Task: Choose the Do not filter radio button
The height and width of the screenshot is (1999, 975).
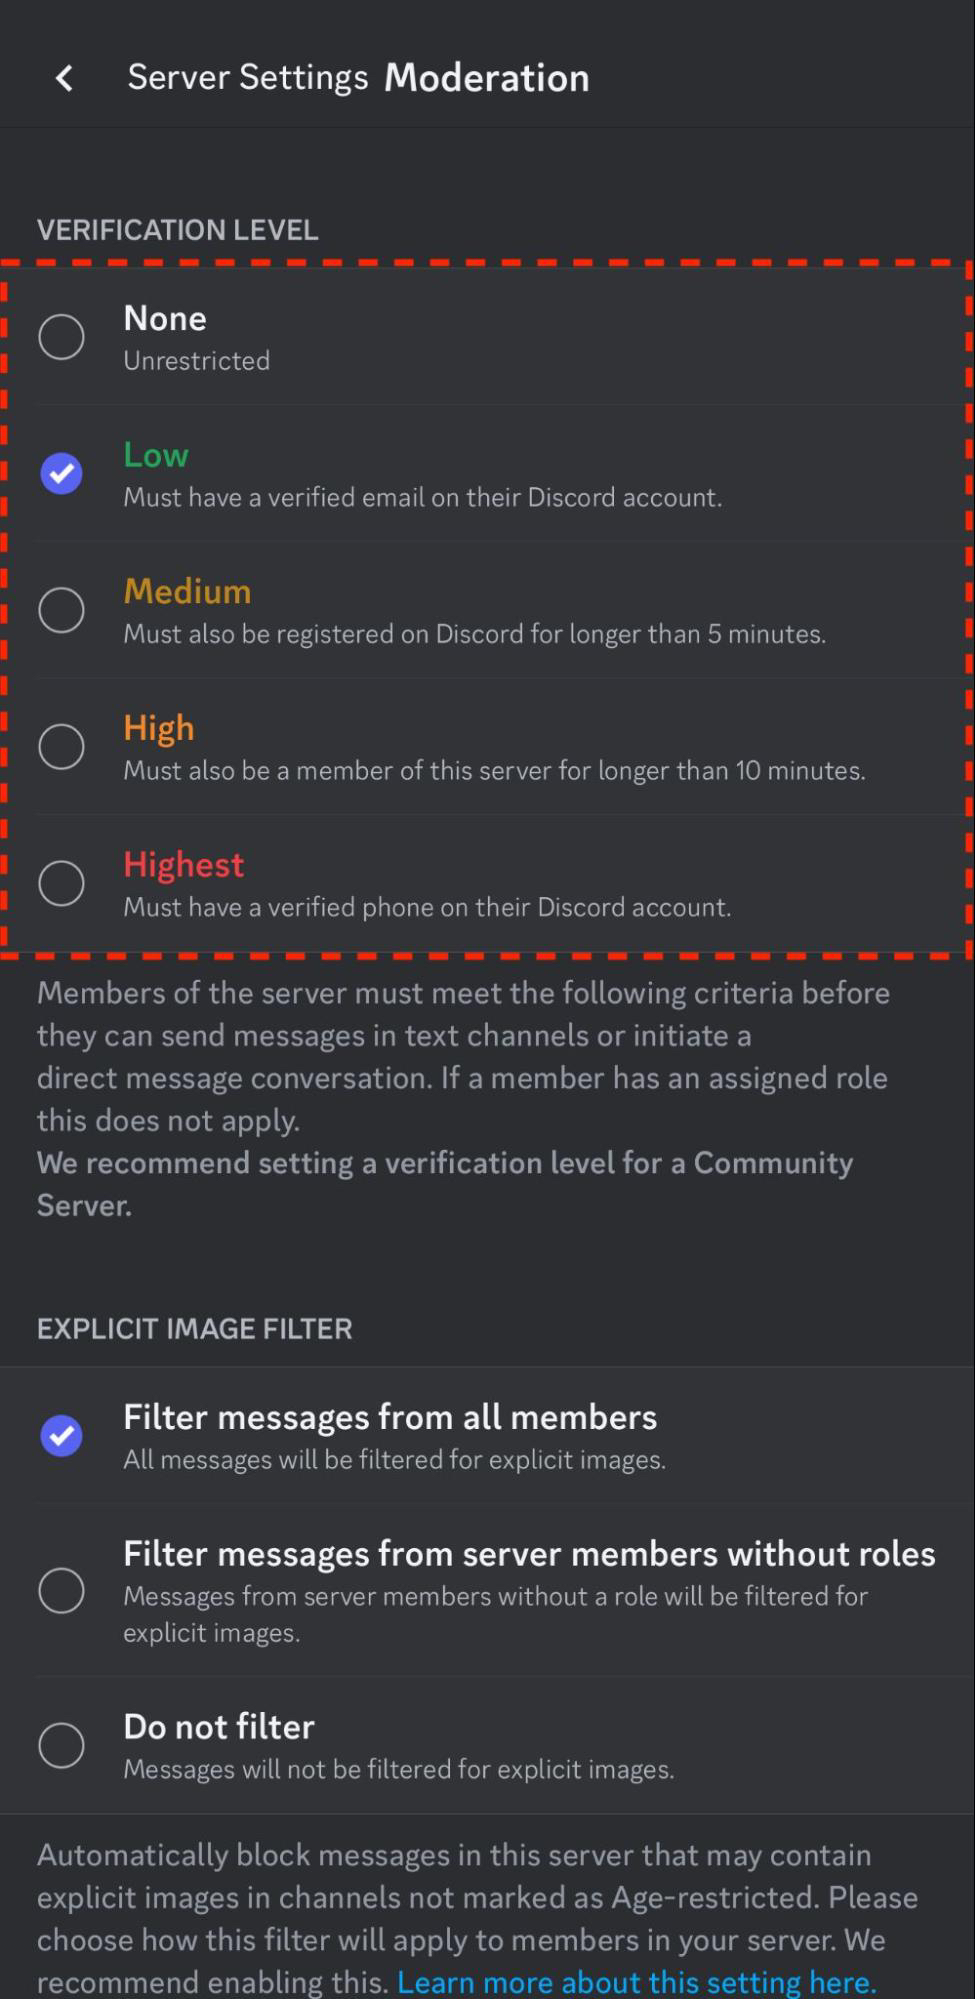Action: pyautogui.click(x=61, y=1746)
